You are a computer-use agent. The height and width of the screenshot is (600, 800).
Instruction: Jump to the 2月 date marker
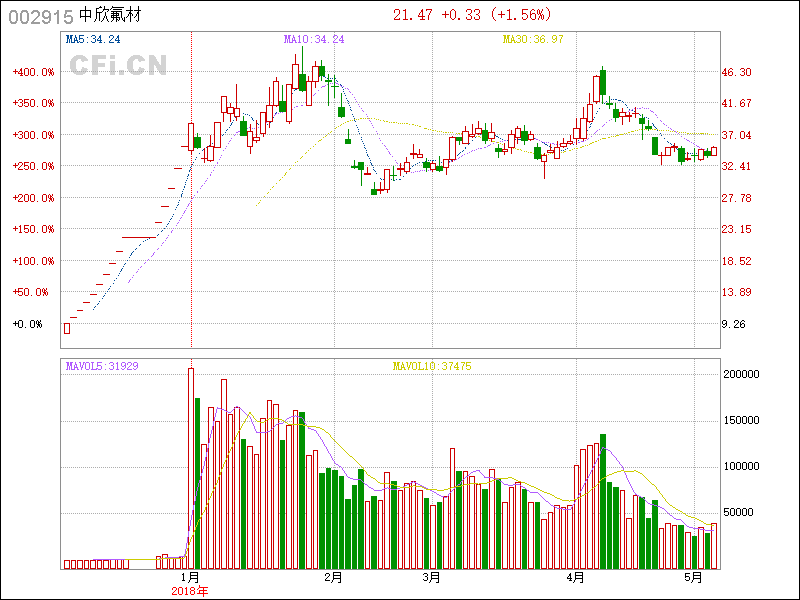point(334,578)
